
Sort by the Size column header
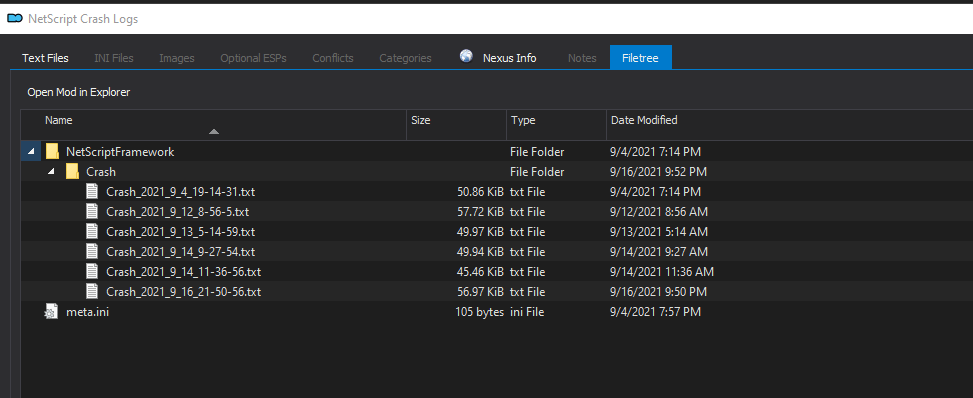[x=457, y=125]
